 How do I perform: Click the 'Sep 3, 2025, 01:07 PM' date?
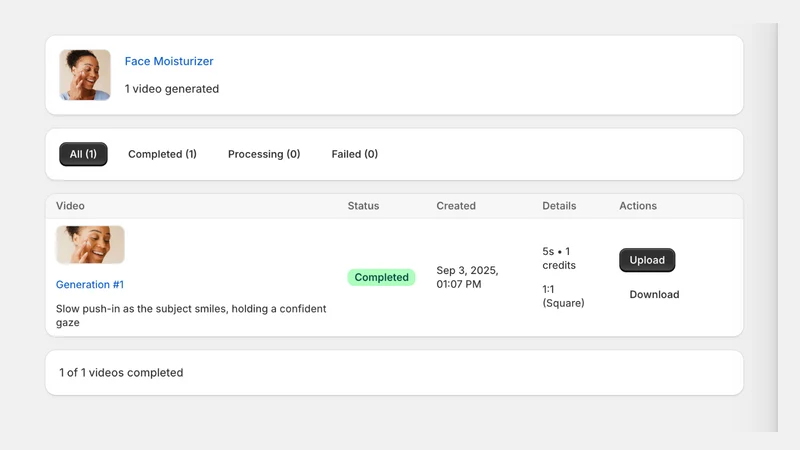coord(467,277)
